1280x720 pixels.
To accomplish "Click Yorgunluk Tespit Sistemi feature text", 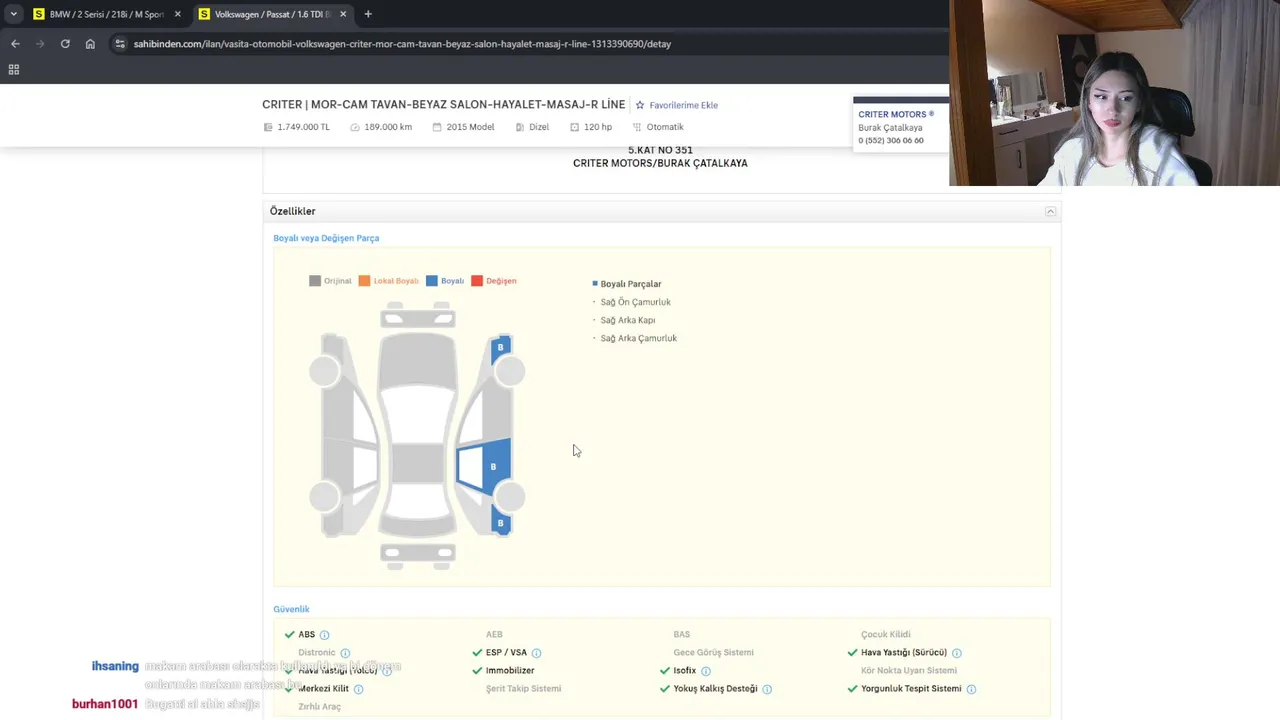I will pos(911,689).
